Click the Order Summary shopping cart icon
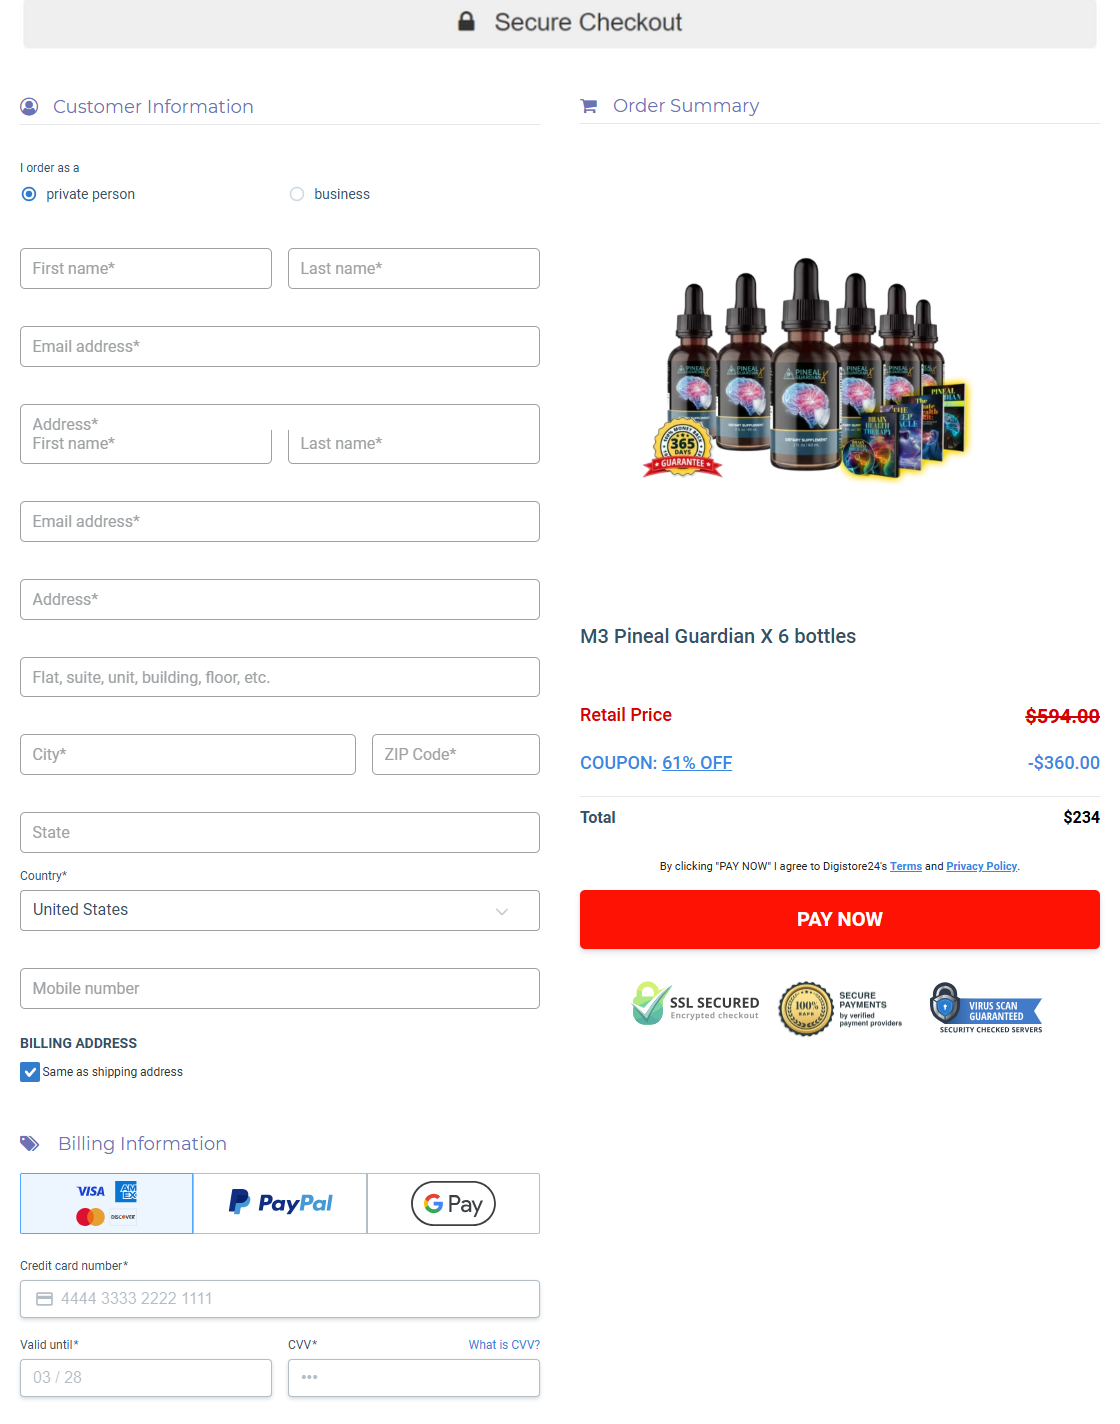Viewport: 1120px width, 1424px height. [589, 105]
